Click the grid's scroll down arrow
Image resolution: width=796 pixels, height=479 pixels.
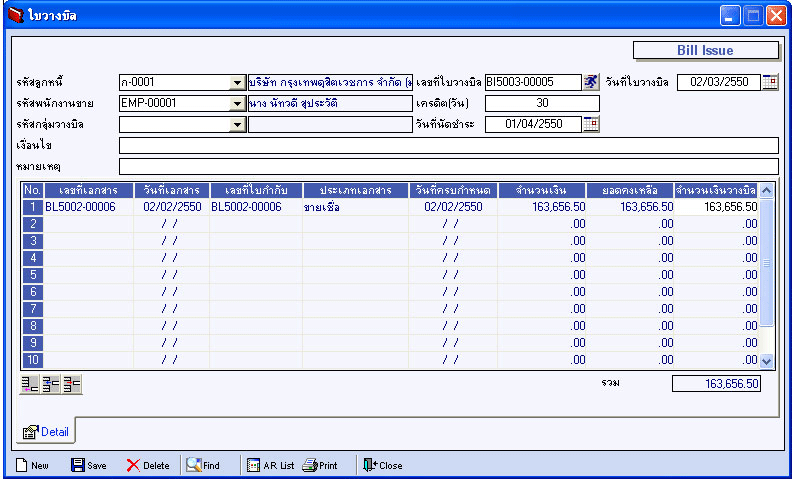(x=767, y=361)
